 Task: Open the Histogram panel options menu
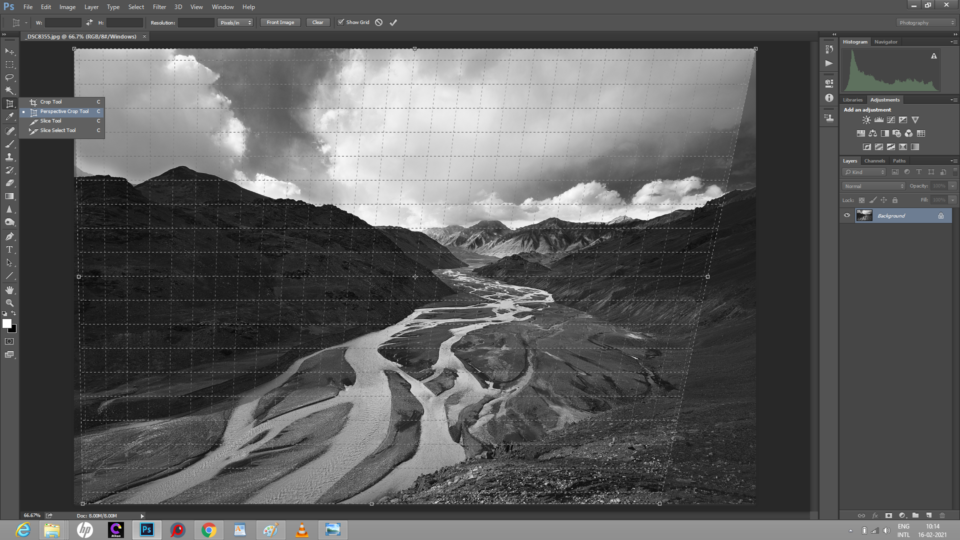[x=953, y=42]
